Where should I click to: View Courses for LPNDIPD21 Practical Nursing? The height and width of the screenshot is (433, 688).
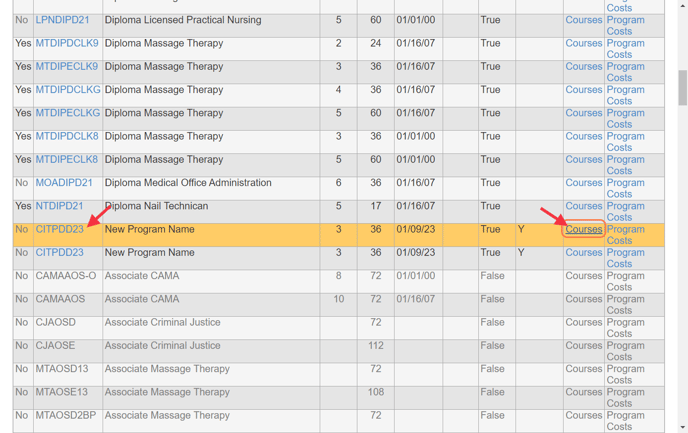[x=583, y=20]
